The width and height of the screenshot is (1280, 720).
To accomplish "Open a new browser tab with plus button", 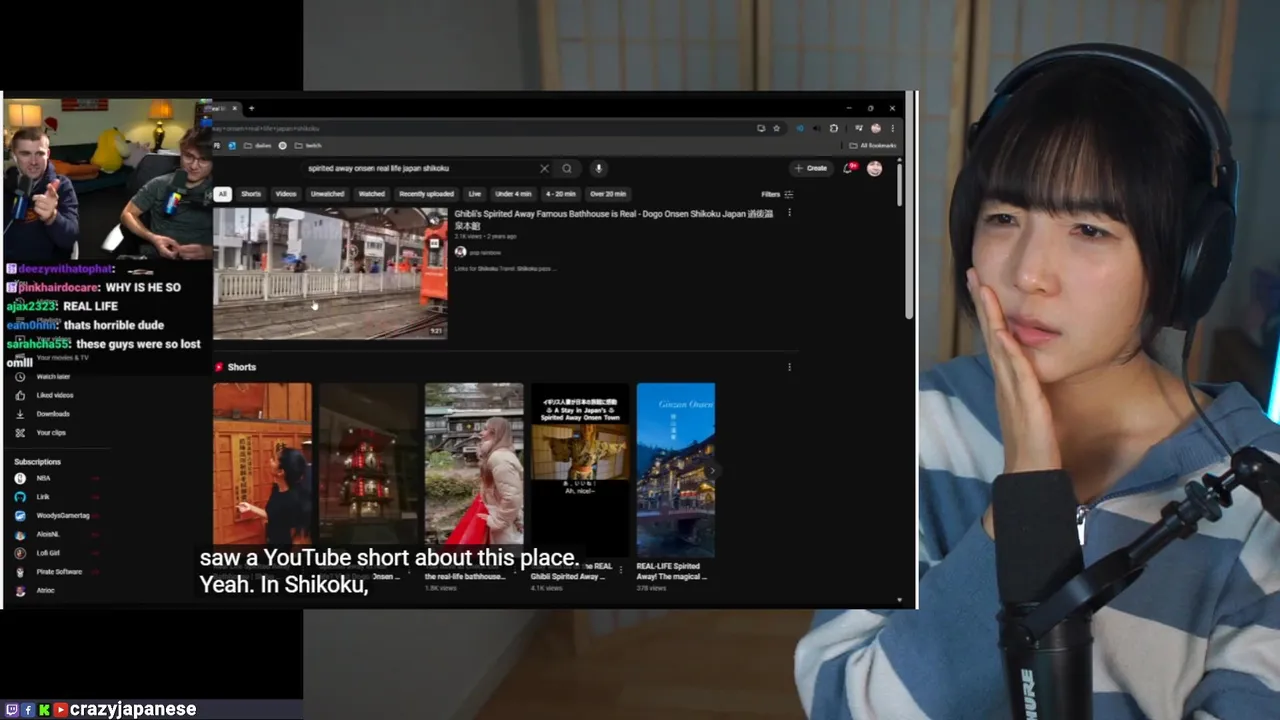I will pos(252,109).
